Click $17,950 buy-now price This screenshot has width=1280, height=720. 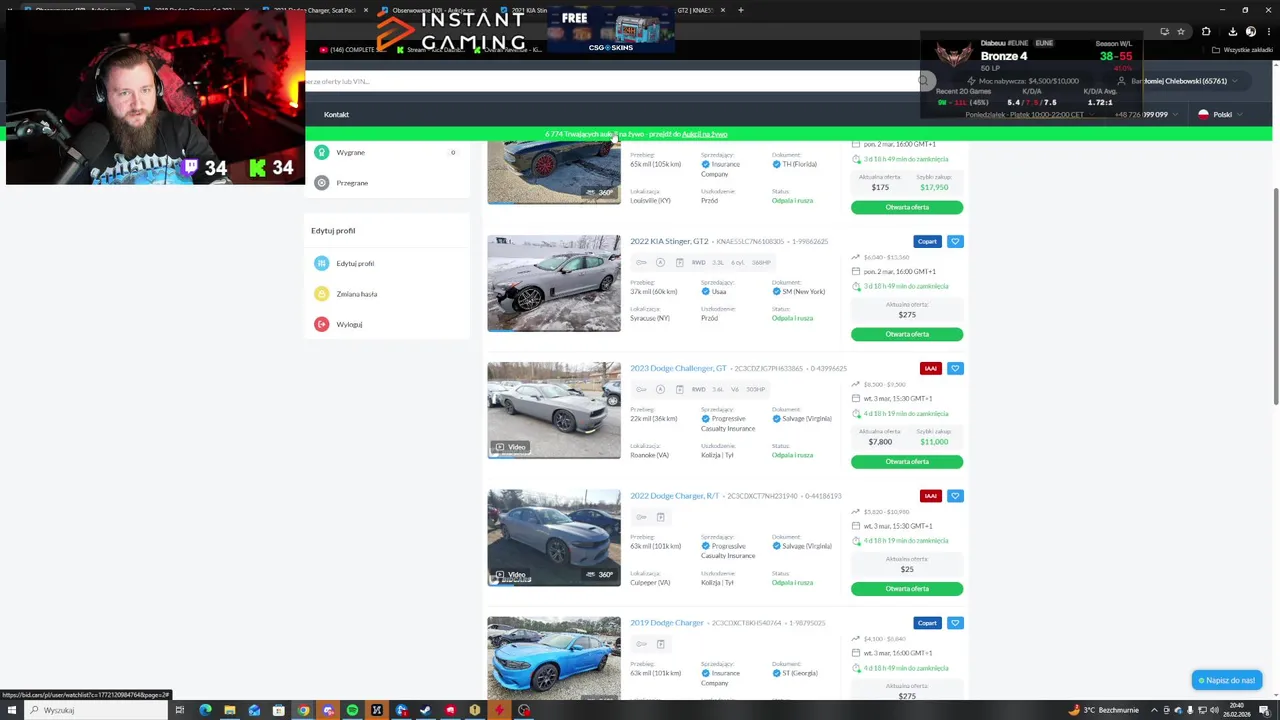[934, 187]
